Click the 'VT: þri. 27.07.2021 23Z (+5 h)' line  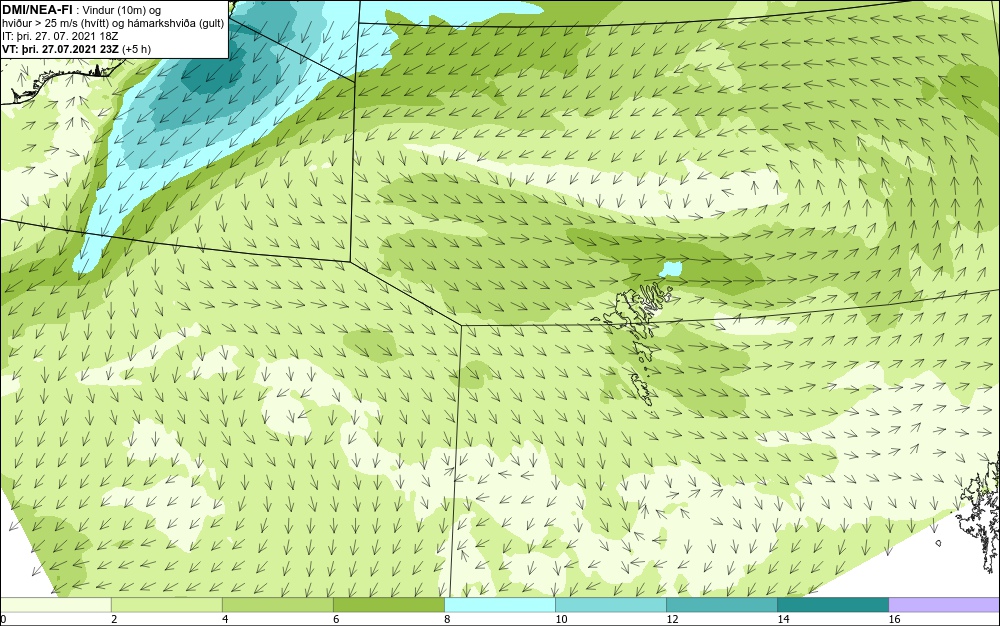pyautogui.click(x=77, y=49)
